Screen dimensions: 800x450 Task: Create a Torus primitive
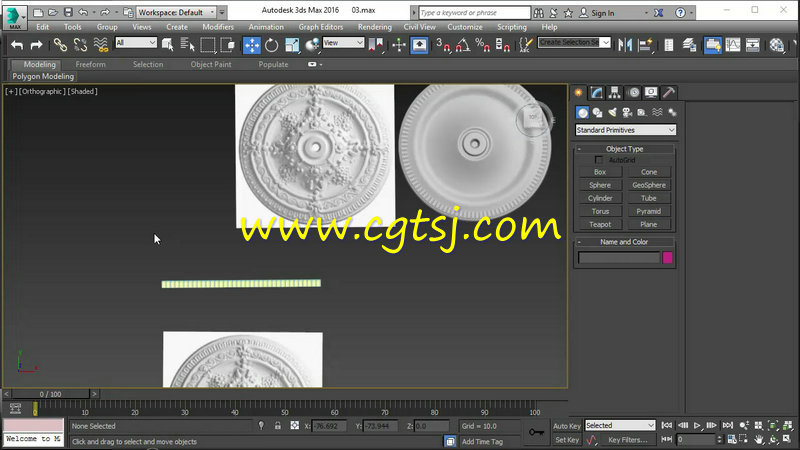[x=600, y=211]
